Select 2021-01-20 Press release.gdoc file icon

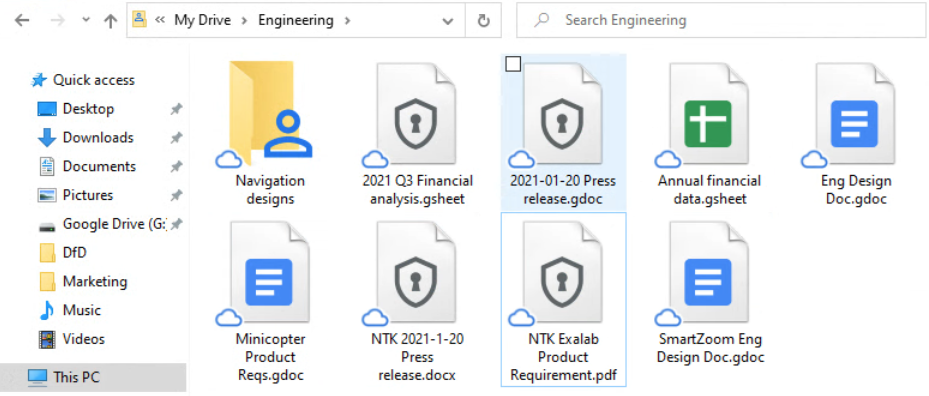coord(563,113)
